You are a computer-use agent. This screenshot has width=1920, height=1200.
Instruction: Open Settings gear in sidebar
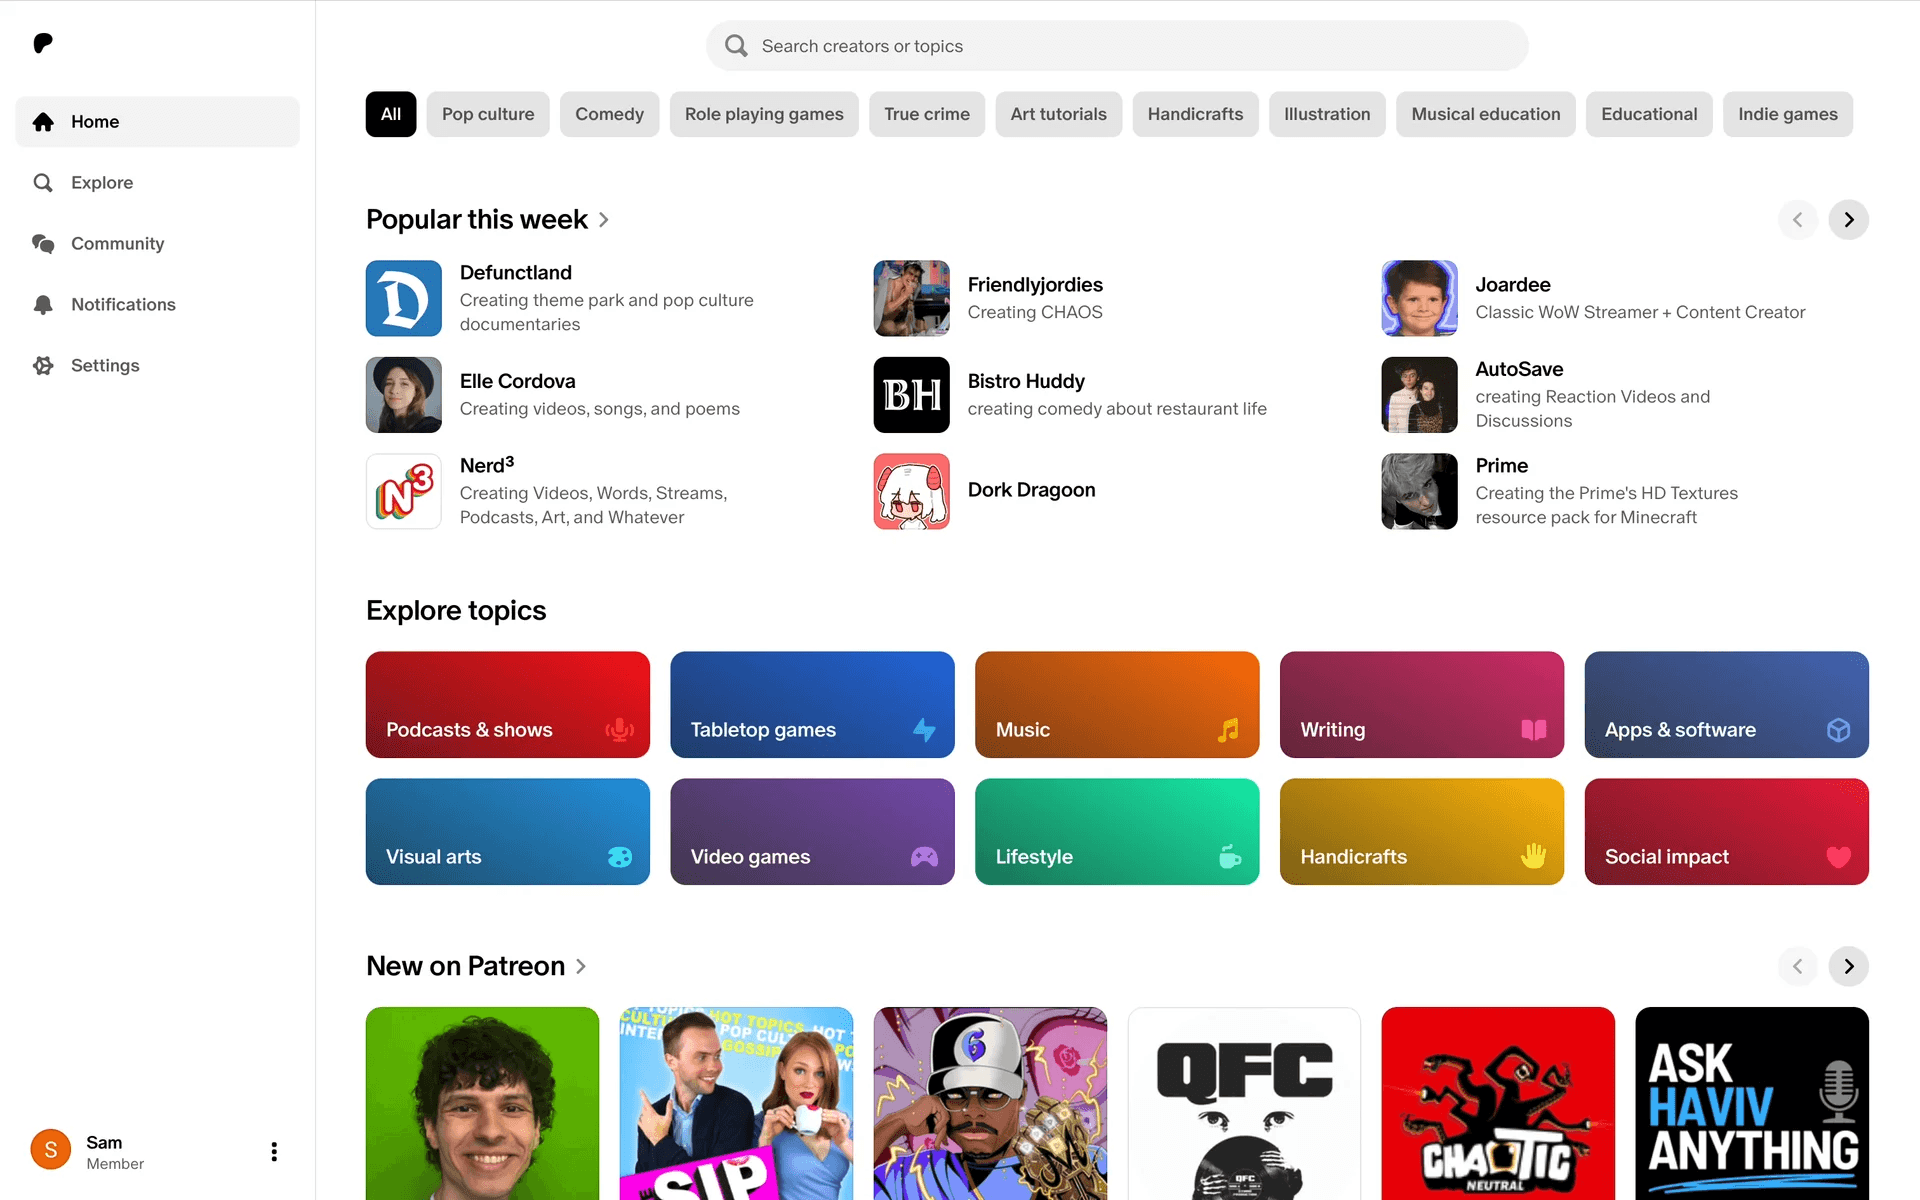point(43,366)
